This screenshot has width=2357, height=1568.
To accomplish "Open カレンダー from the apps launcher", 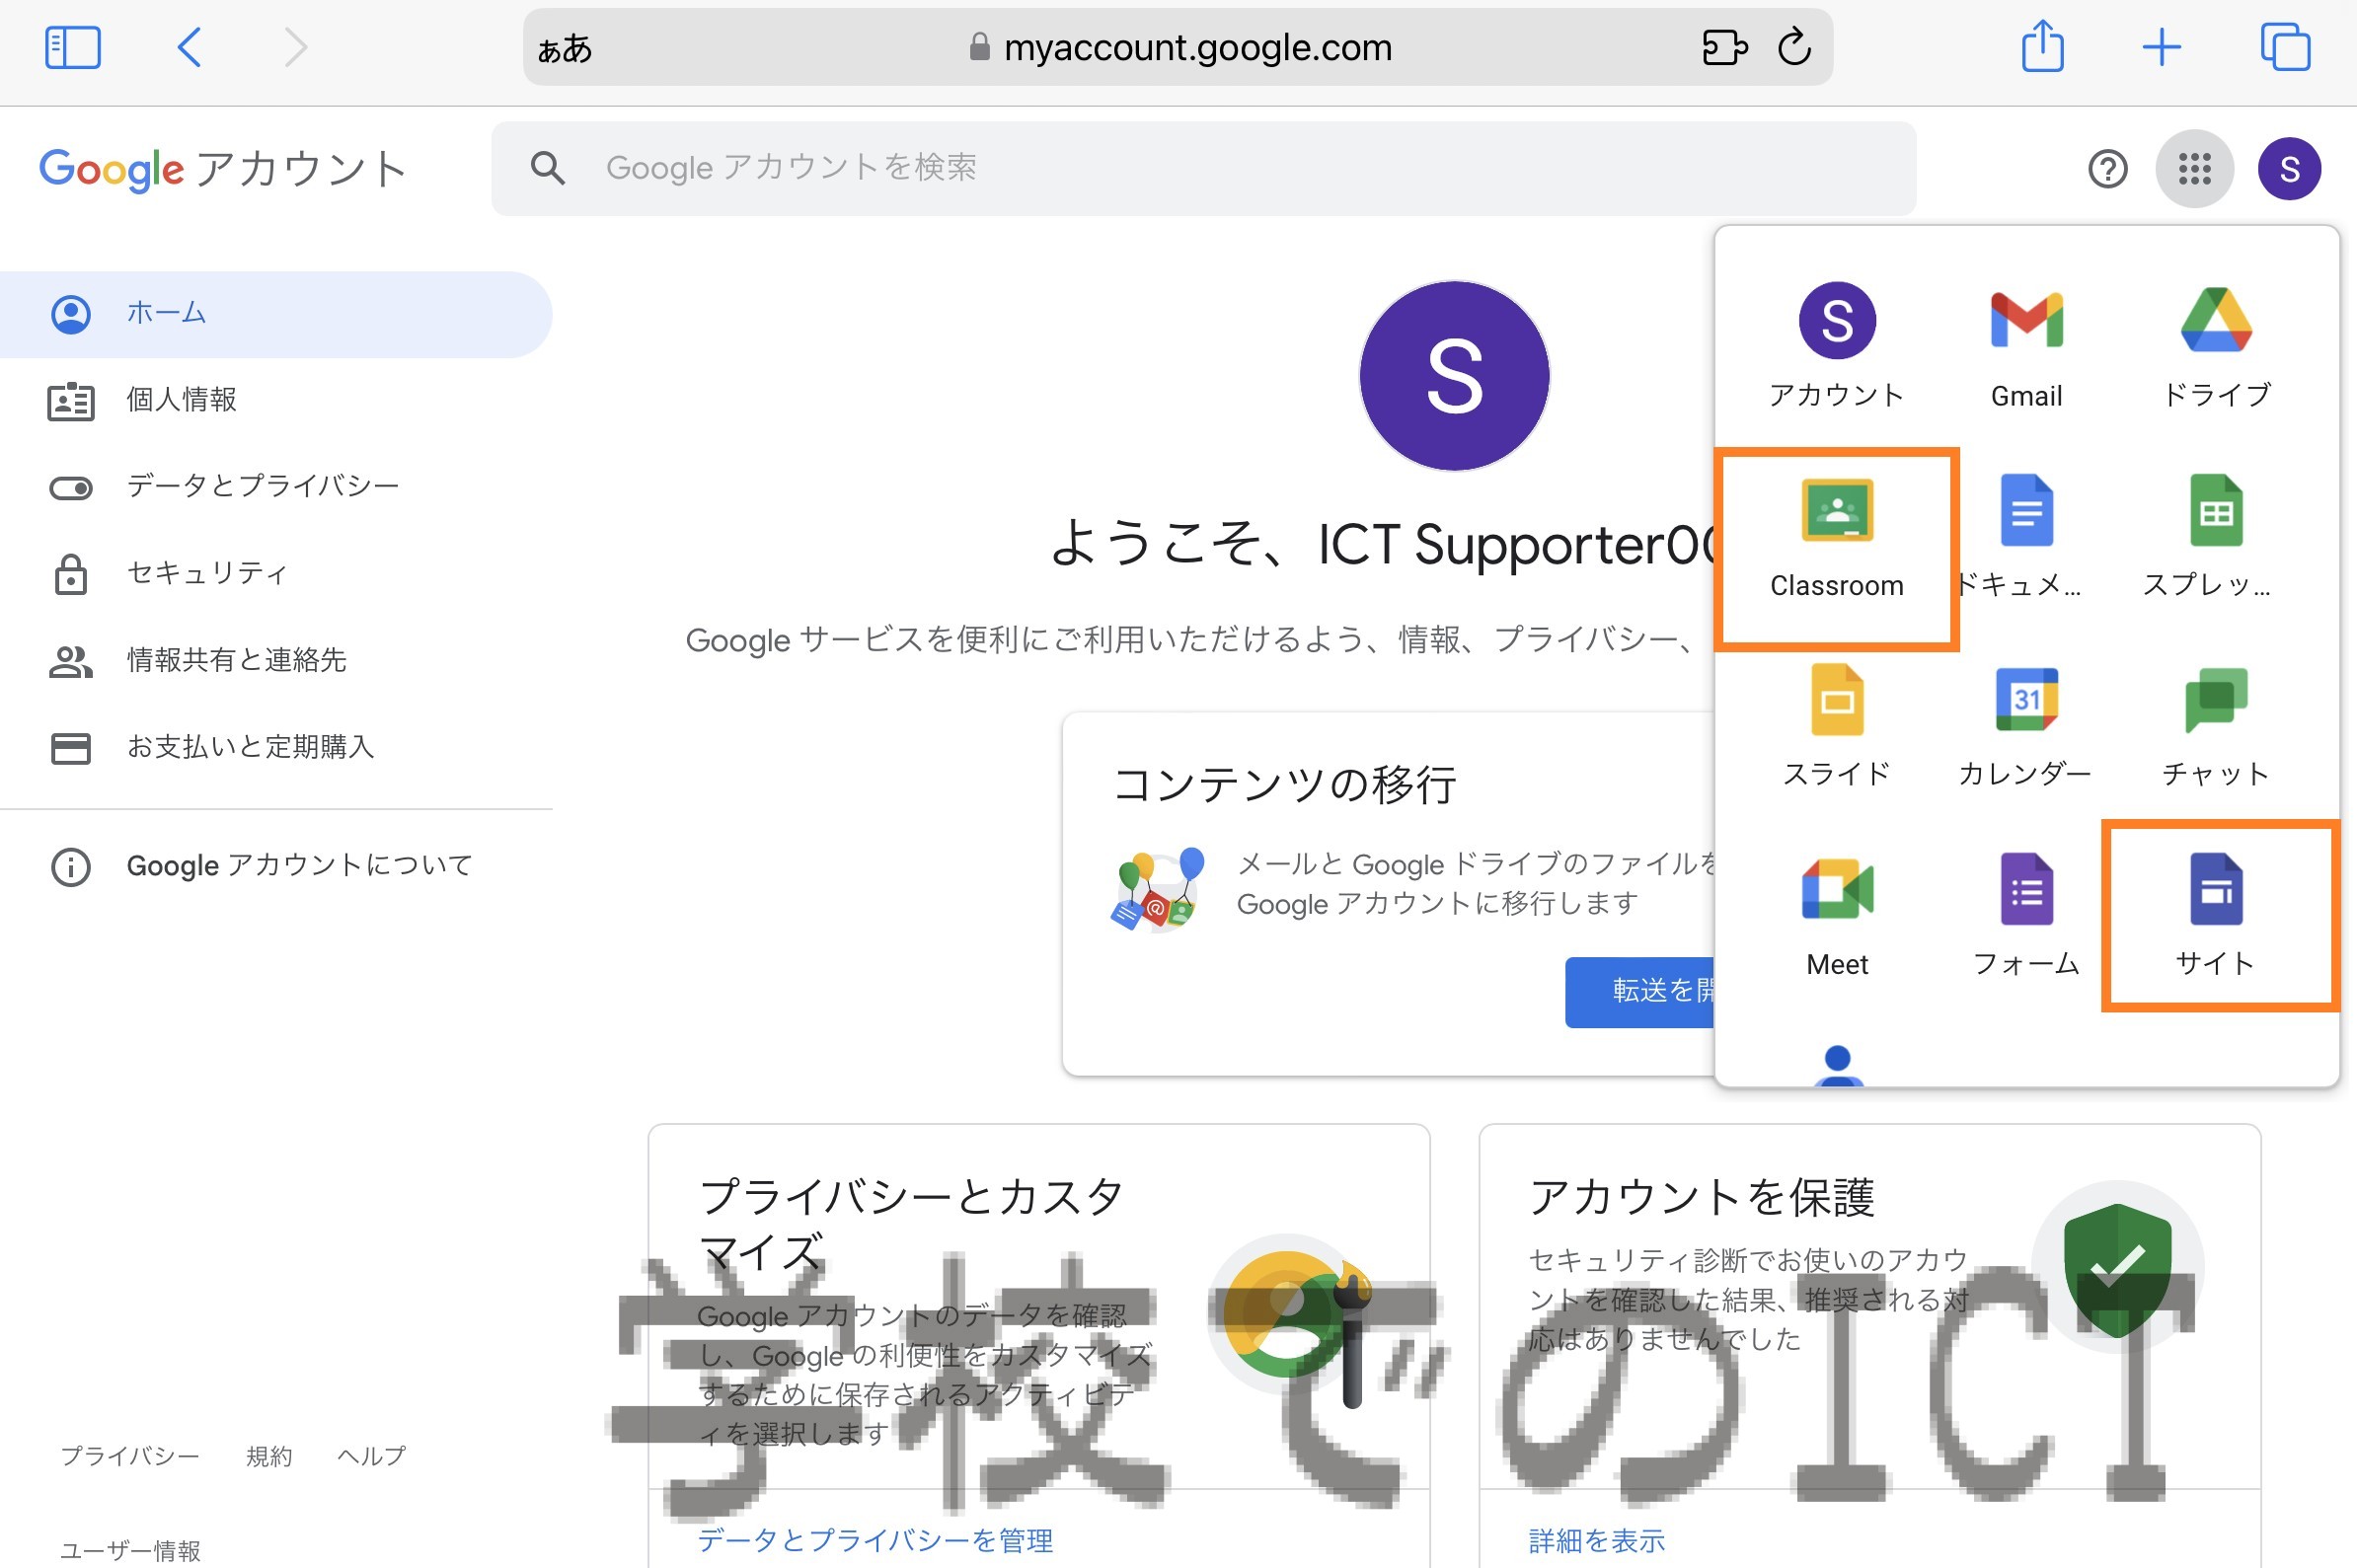I will tap(2026, 726).
